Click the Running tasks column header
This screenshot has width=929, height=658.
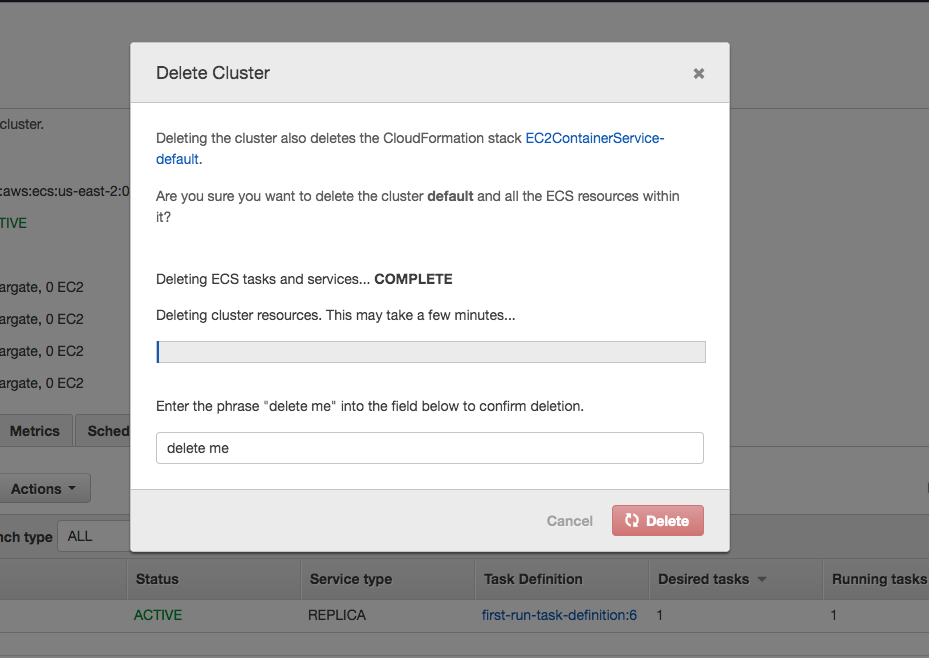[x=879, y=579]
